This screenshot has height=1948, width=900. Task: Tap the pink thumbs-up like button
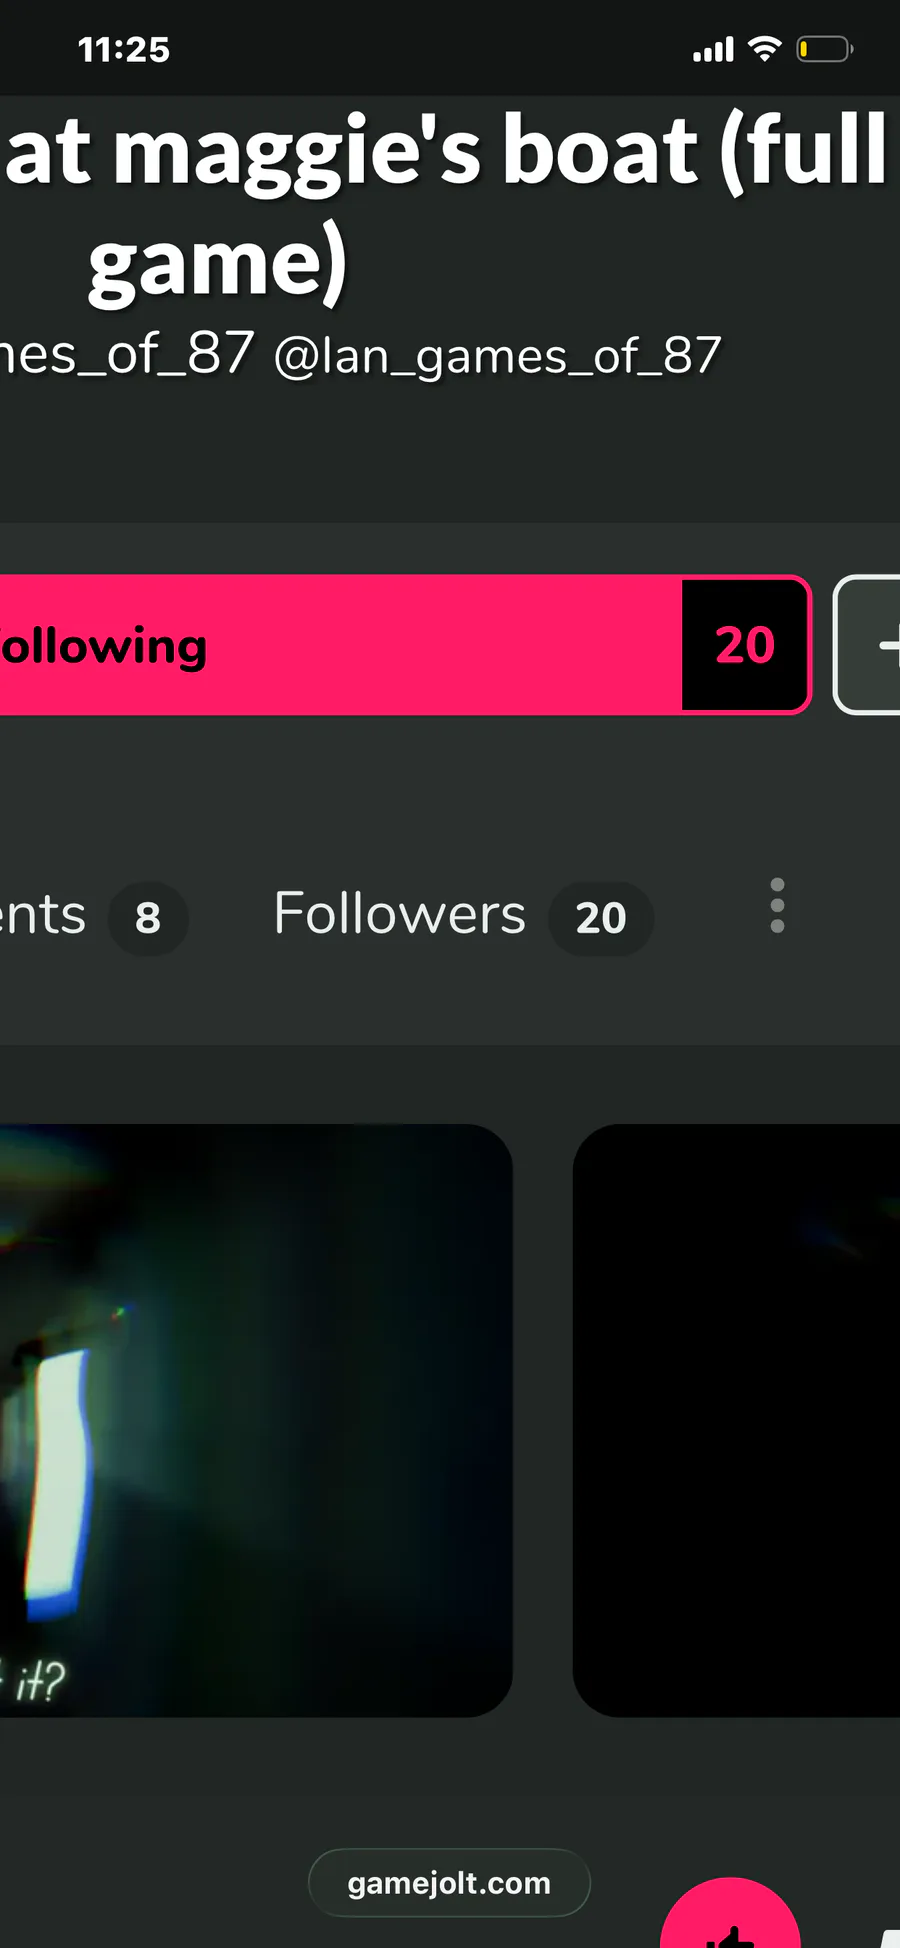coord(731,1913)
